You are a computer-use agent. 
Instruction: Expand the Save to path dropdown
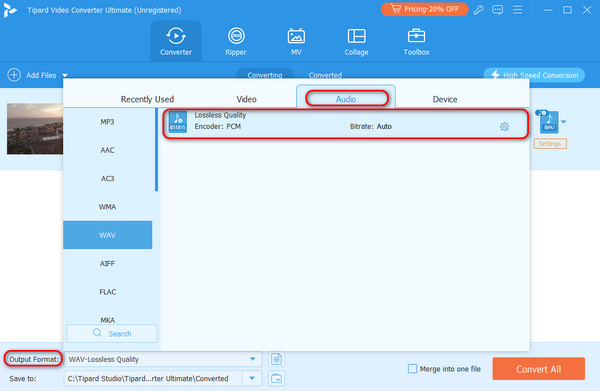click(252, 378)
